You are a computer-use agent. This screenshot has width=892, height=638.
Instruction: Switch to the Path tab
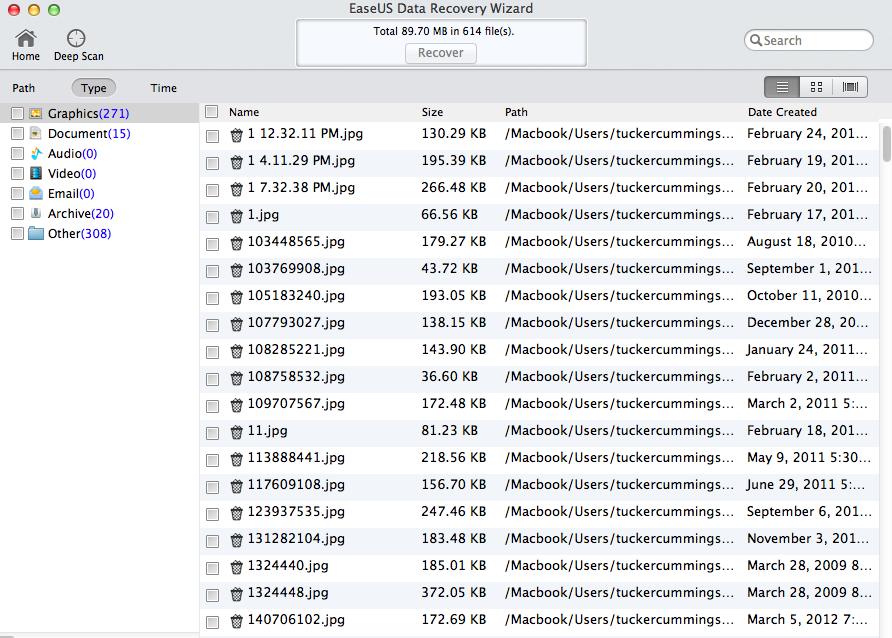24,88
